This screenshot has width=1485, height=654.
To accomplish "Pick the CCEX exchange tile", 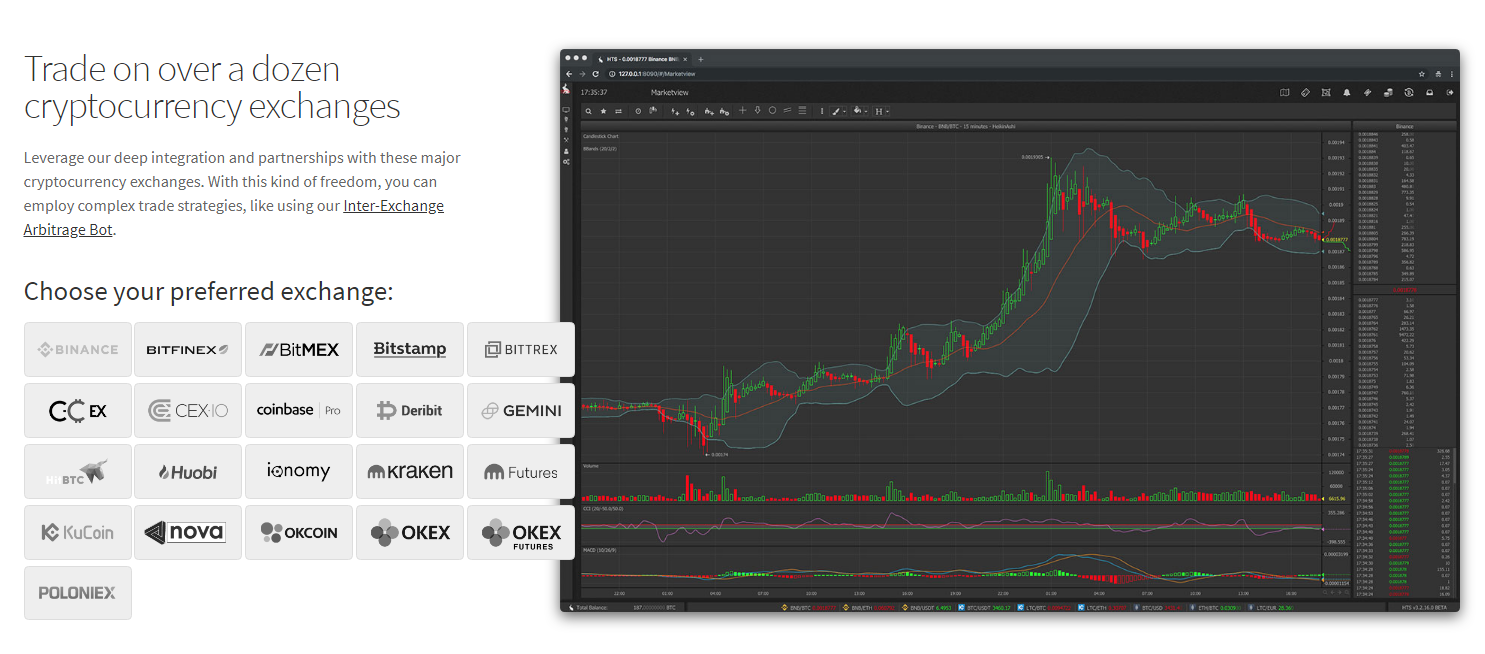I will (x=78, y=410).
